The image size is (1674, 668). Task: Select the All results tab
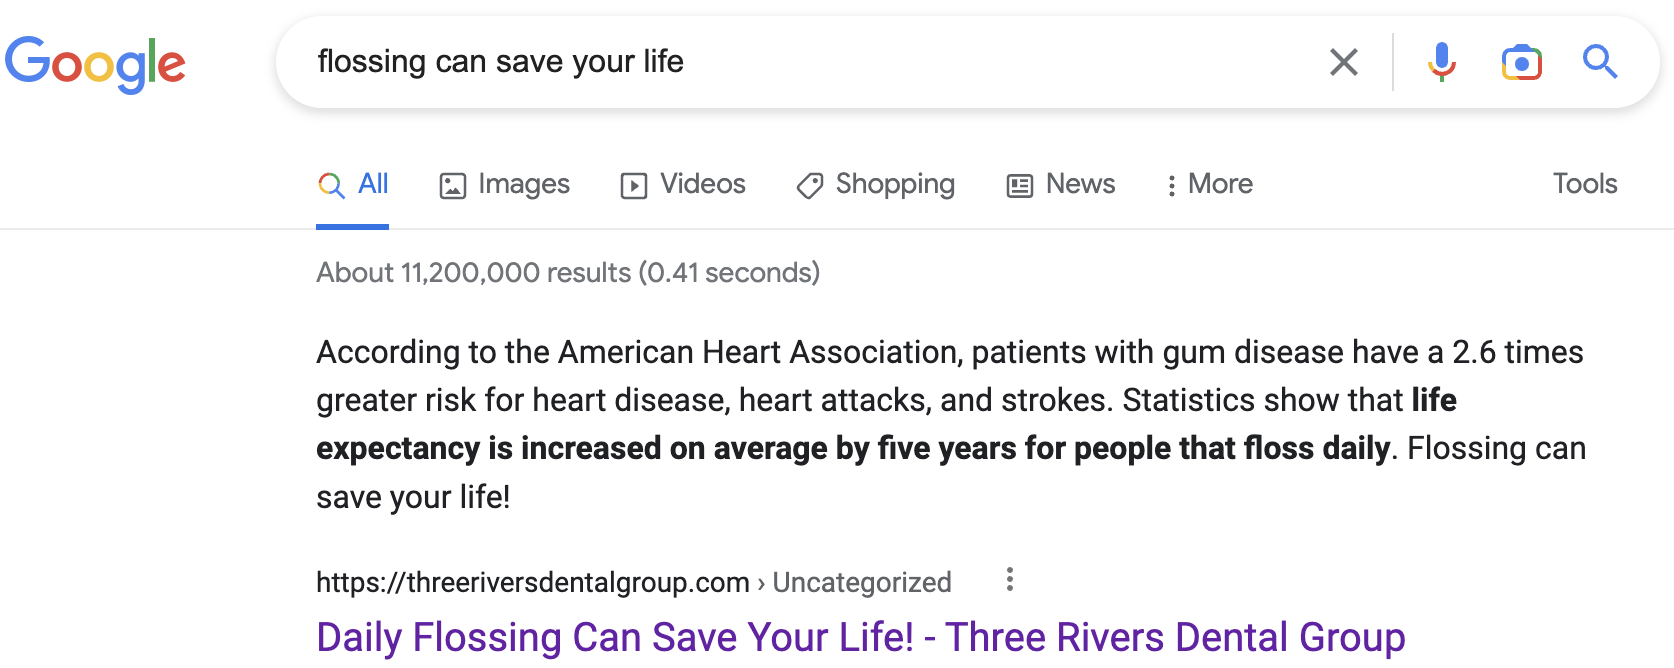pyautogui.click(x=353, y=184)
